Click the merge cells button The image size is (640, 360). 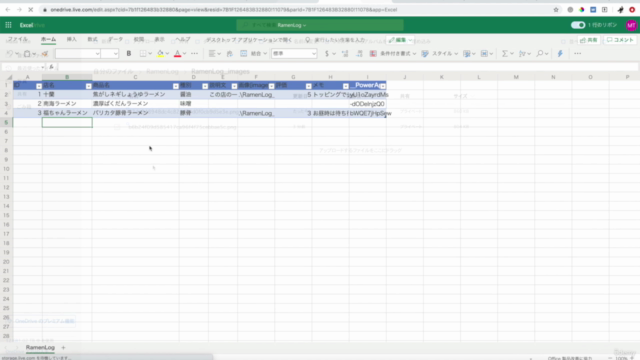click(x=253, y=53)
